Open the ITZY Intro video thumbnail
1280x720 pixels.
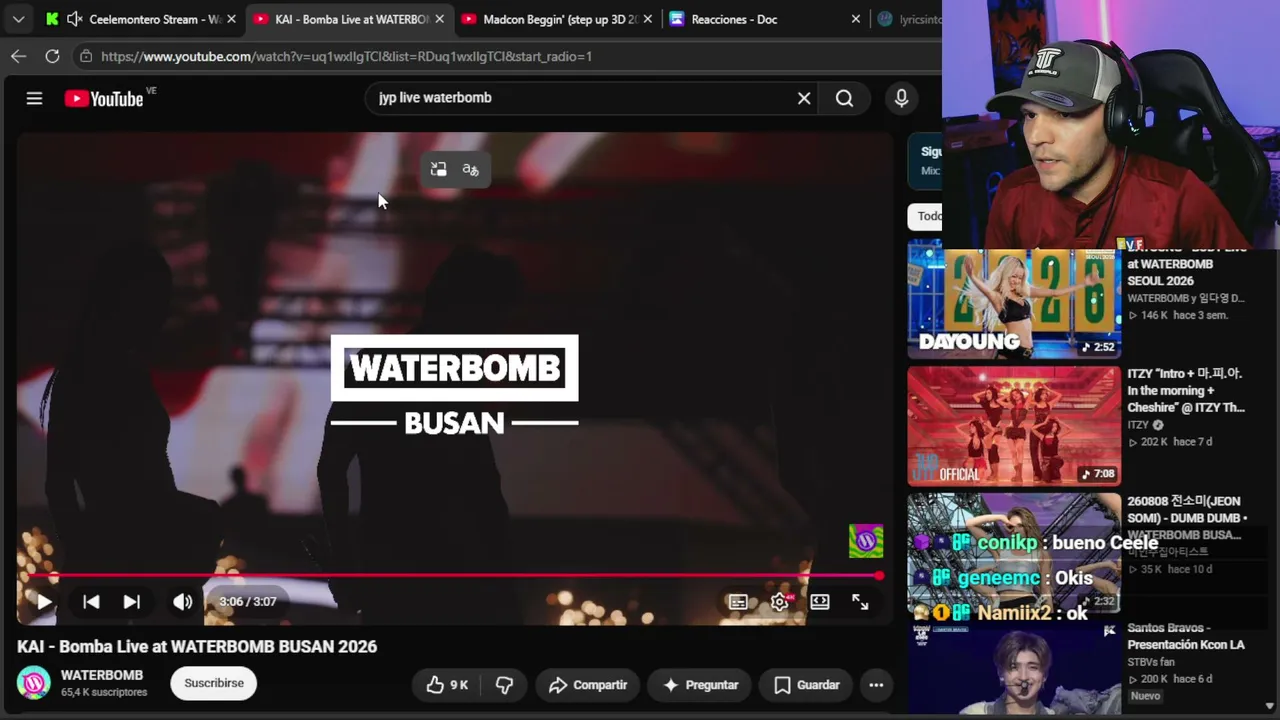(1014, 426)
